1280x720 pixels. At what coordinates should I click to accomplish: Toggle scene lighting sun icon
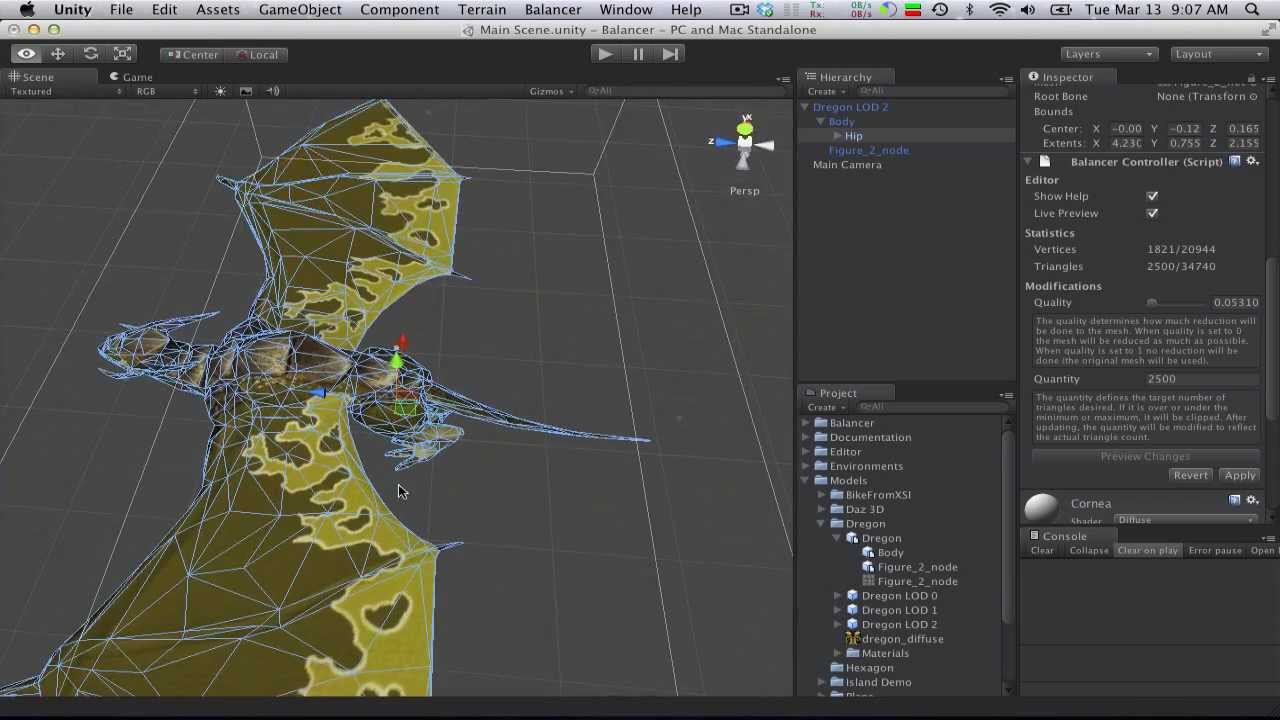tap(220, 91)
